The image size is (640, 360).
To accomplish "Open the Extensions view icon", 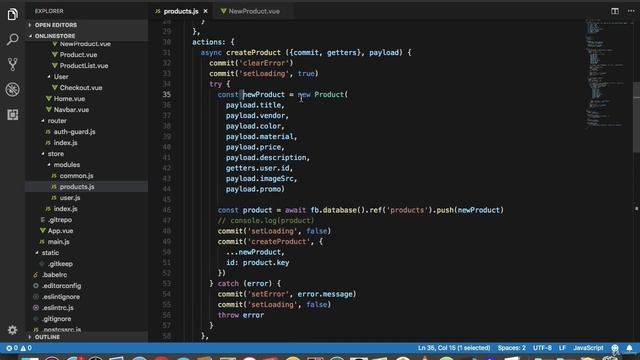I will pyautogui.click(x=12, y=115).
